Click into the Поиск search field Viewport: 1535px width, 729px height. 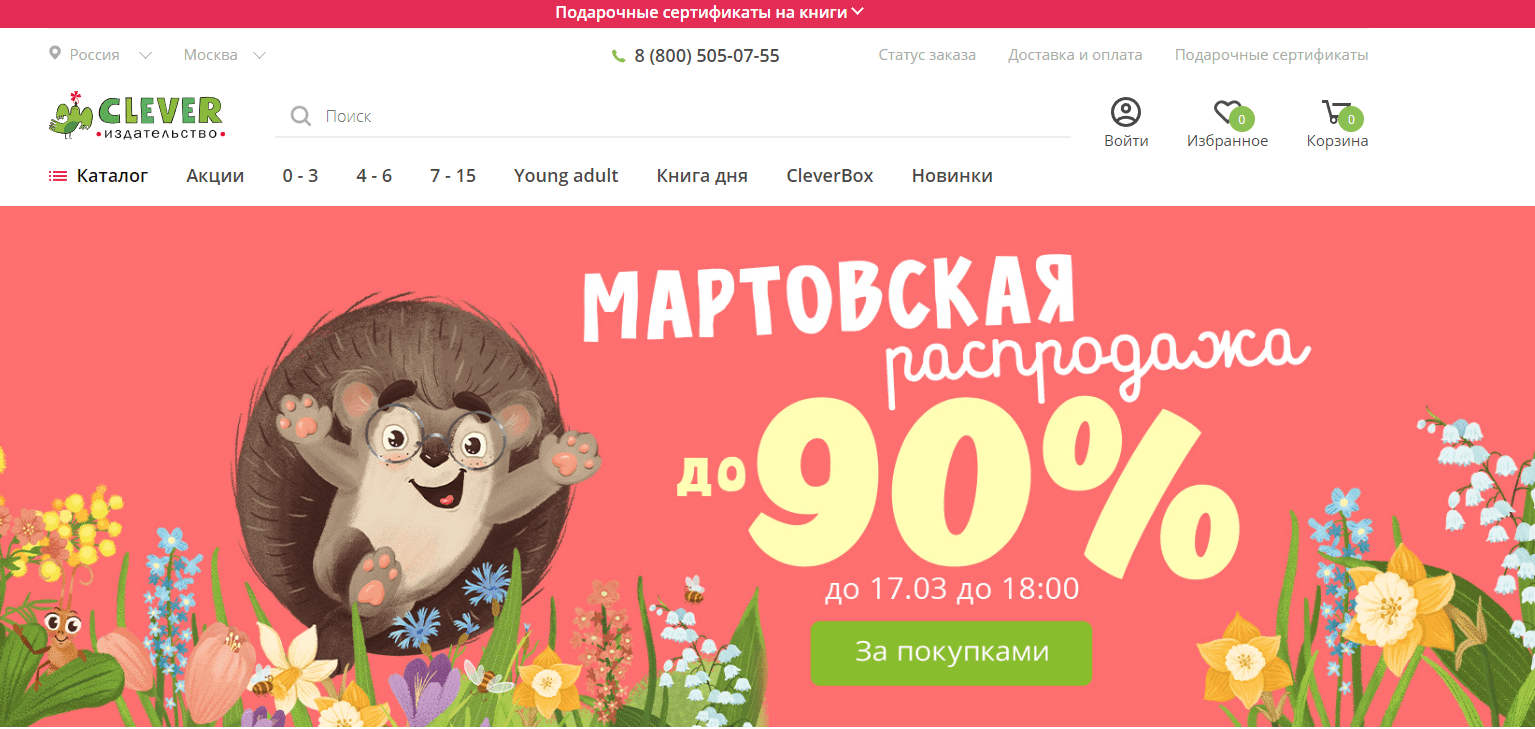click(x=672, y=117)
